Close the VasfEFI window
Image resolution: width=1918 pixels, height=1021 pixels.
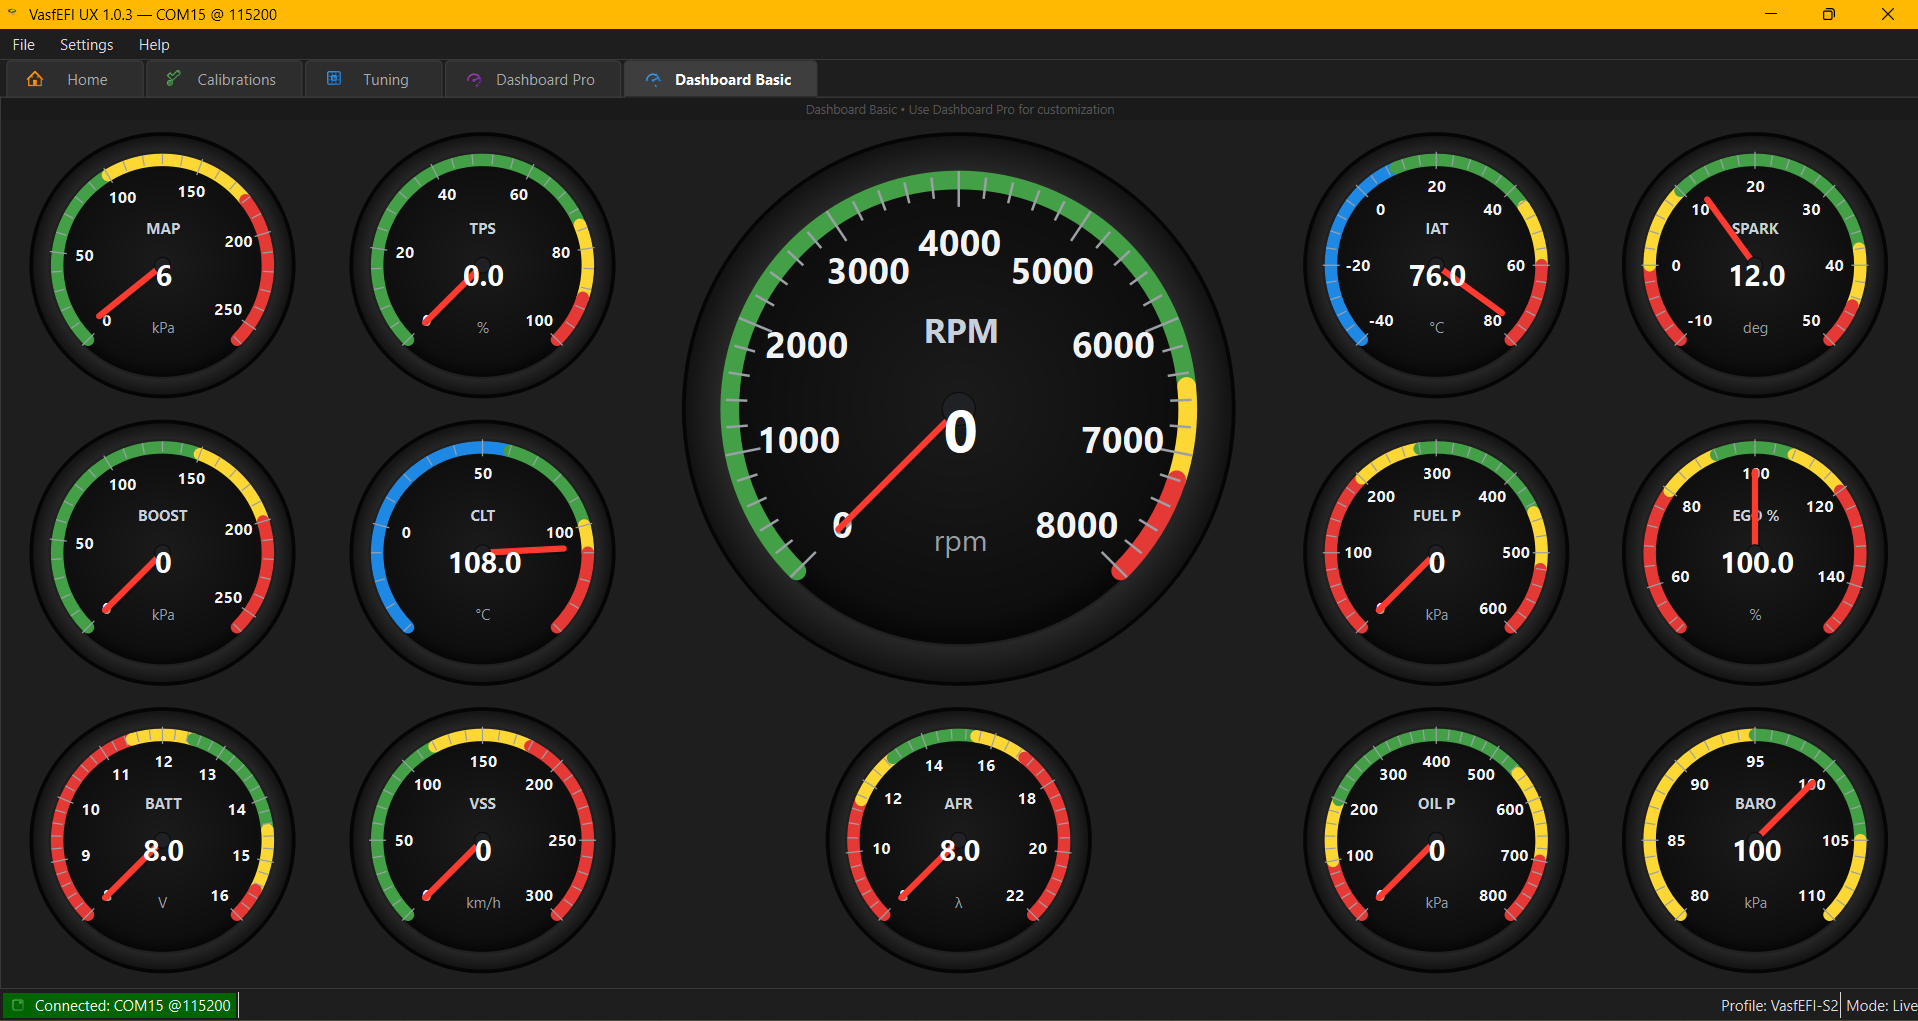pyautogui.click(x=1888, y=14)
